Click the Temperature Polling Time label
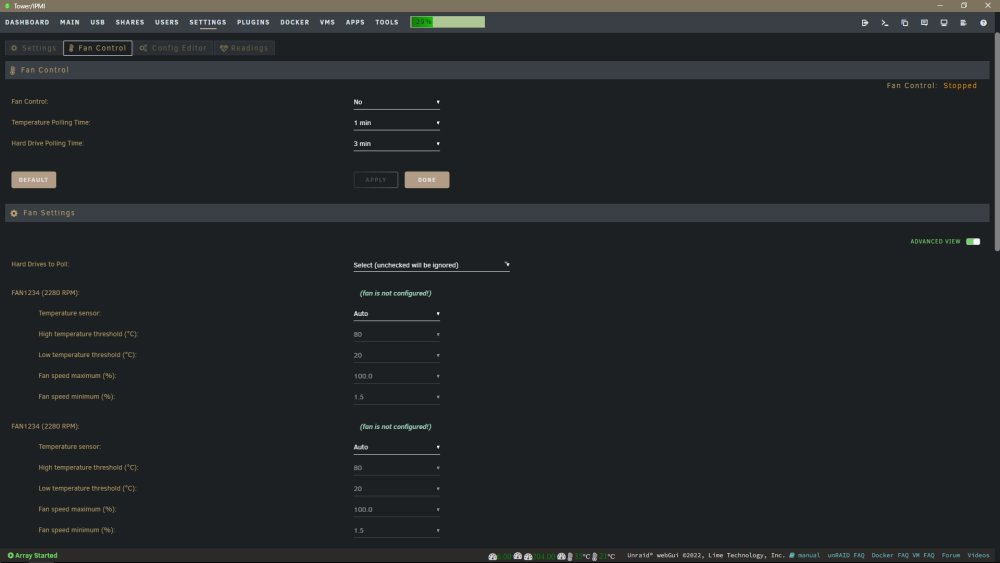Viewport: 1000px width, 563px height. click(51, 122)
